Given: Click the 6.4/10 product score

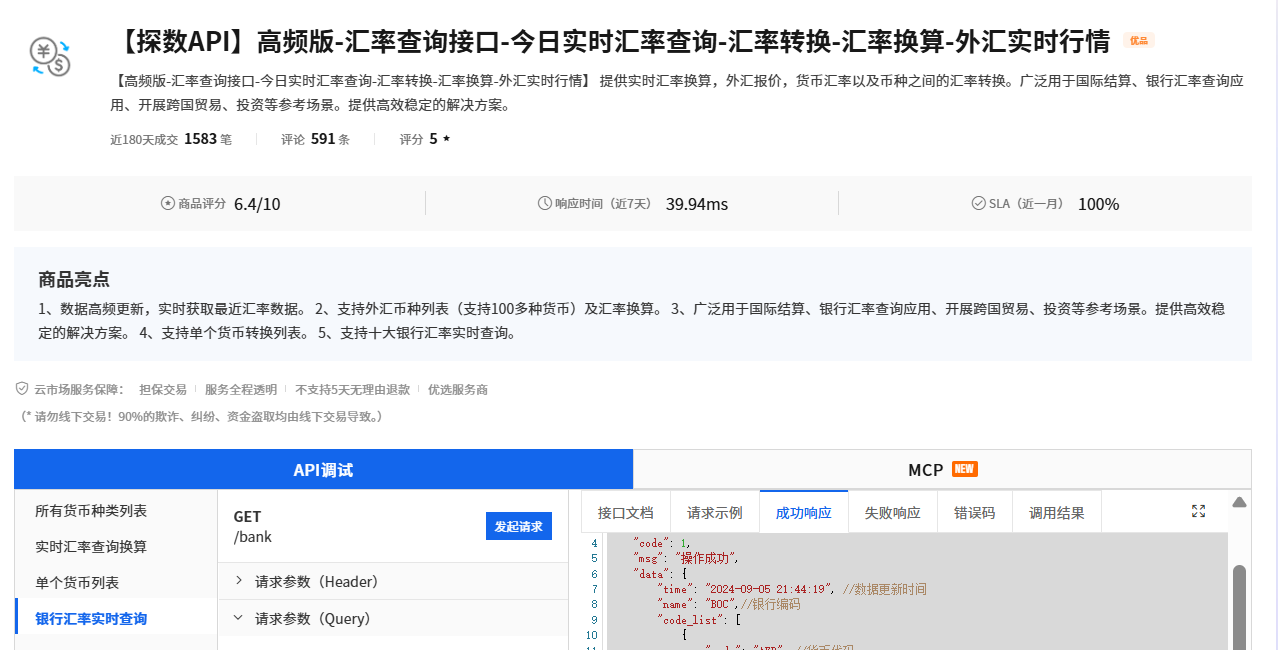Looking at the screenshot, I should click(x=257, y=204).
